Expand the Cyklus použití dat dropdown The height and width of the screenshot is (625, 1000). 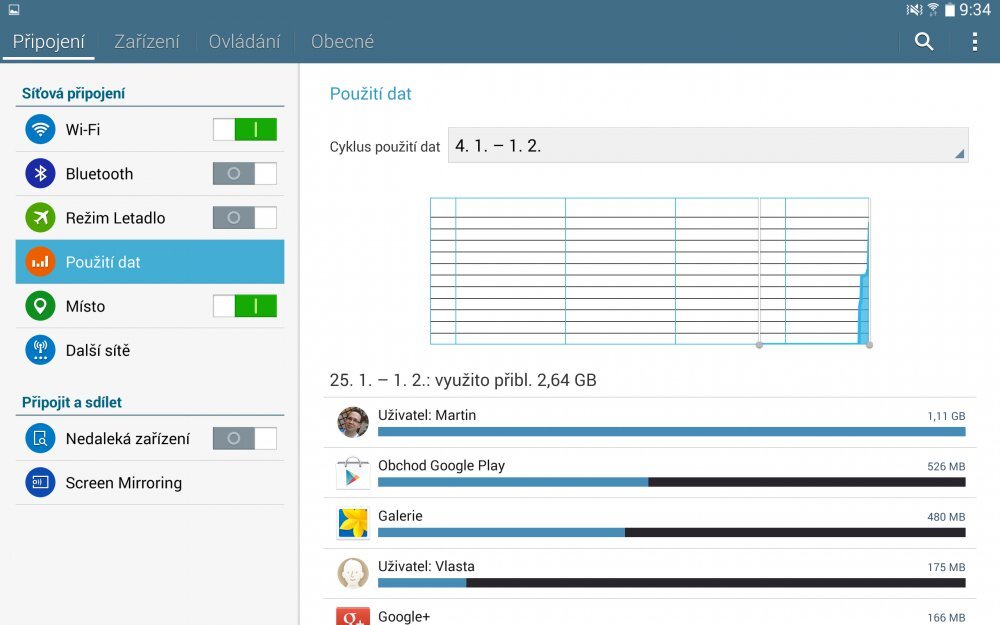coord(707,145)
